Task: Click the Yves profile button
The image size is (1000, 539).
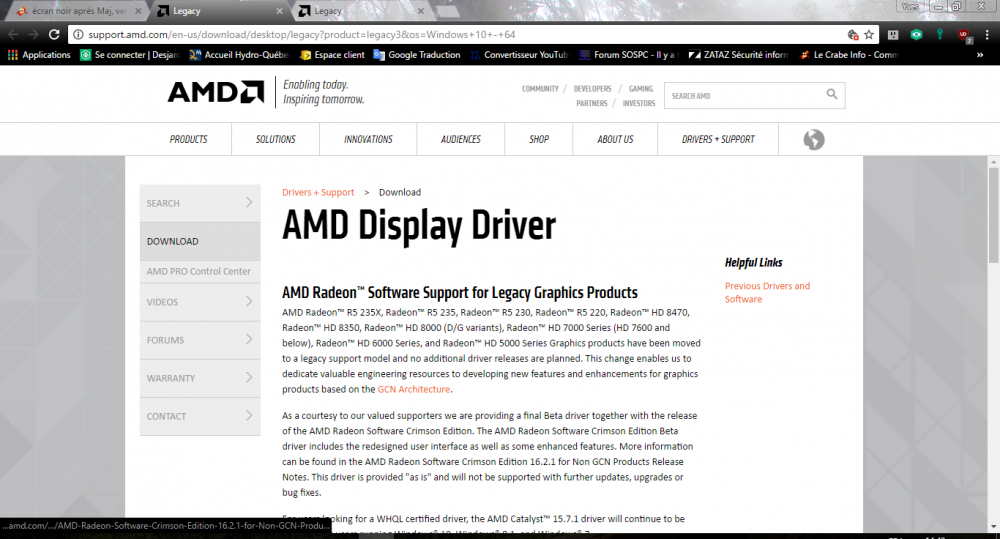Action: [910, 6]
